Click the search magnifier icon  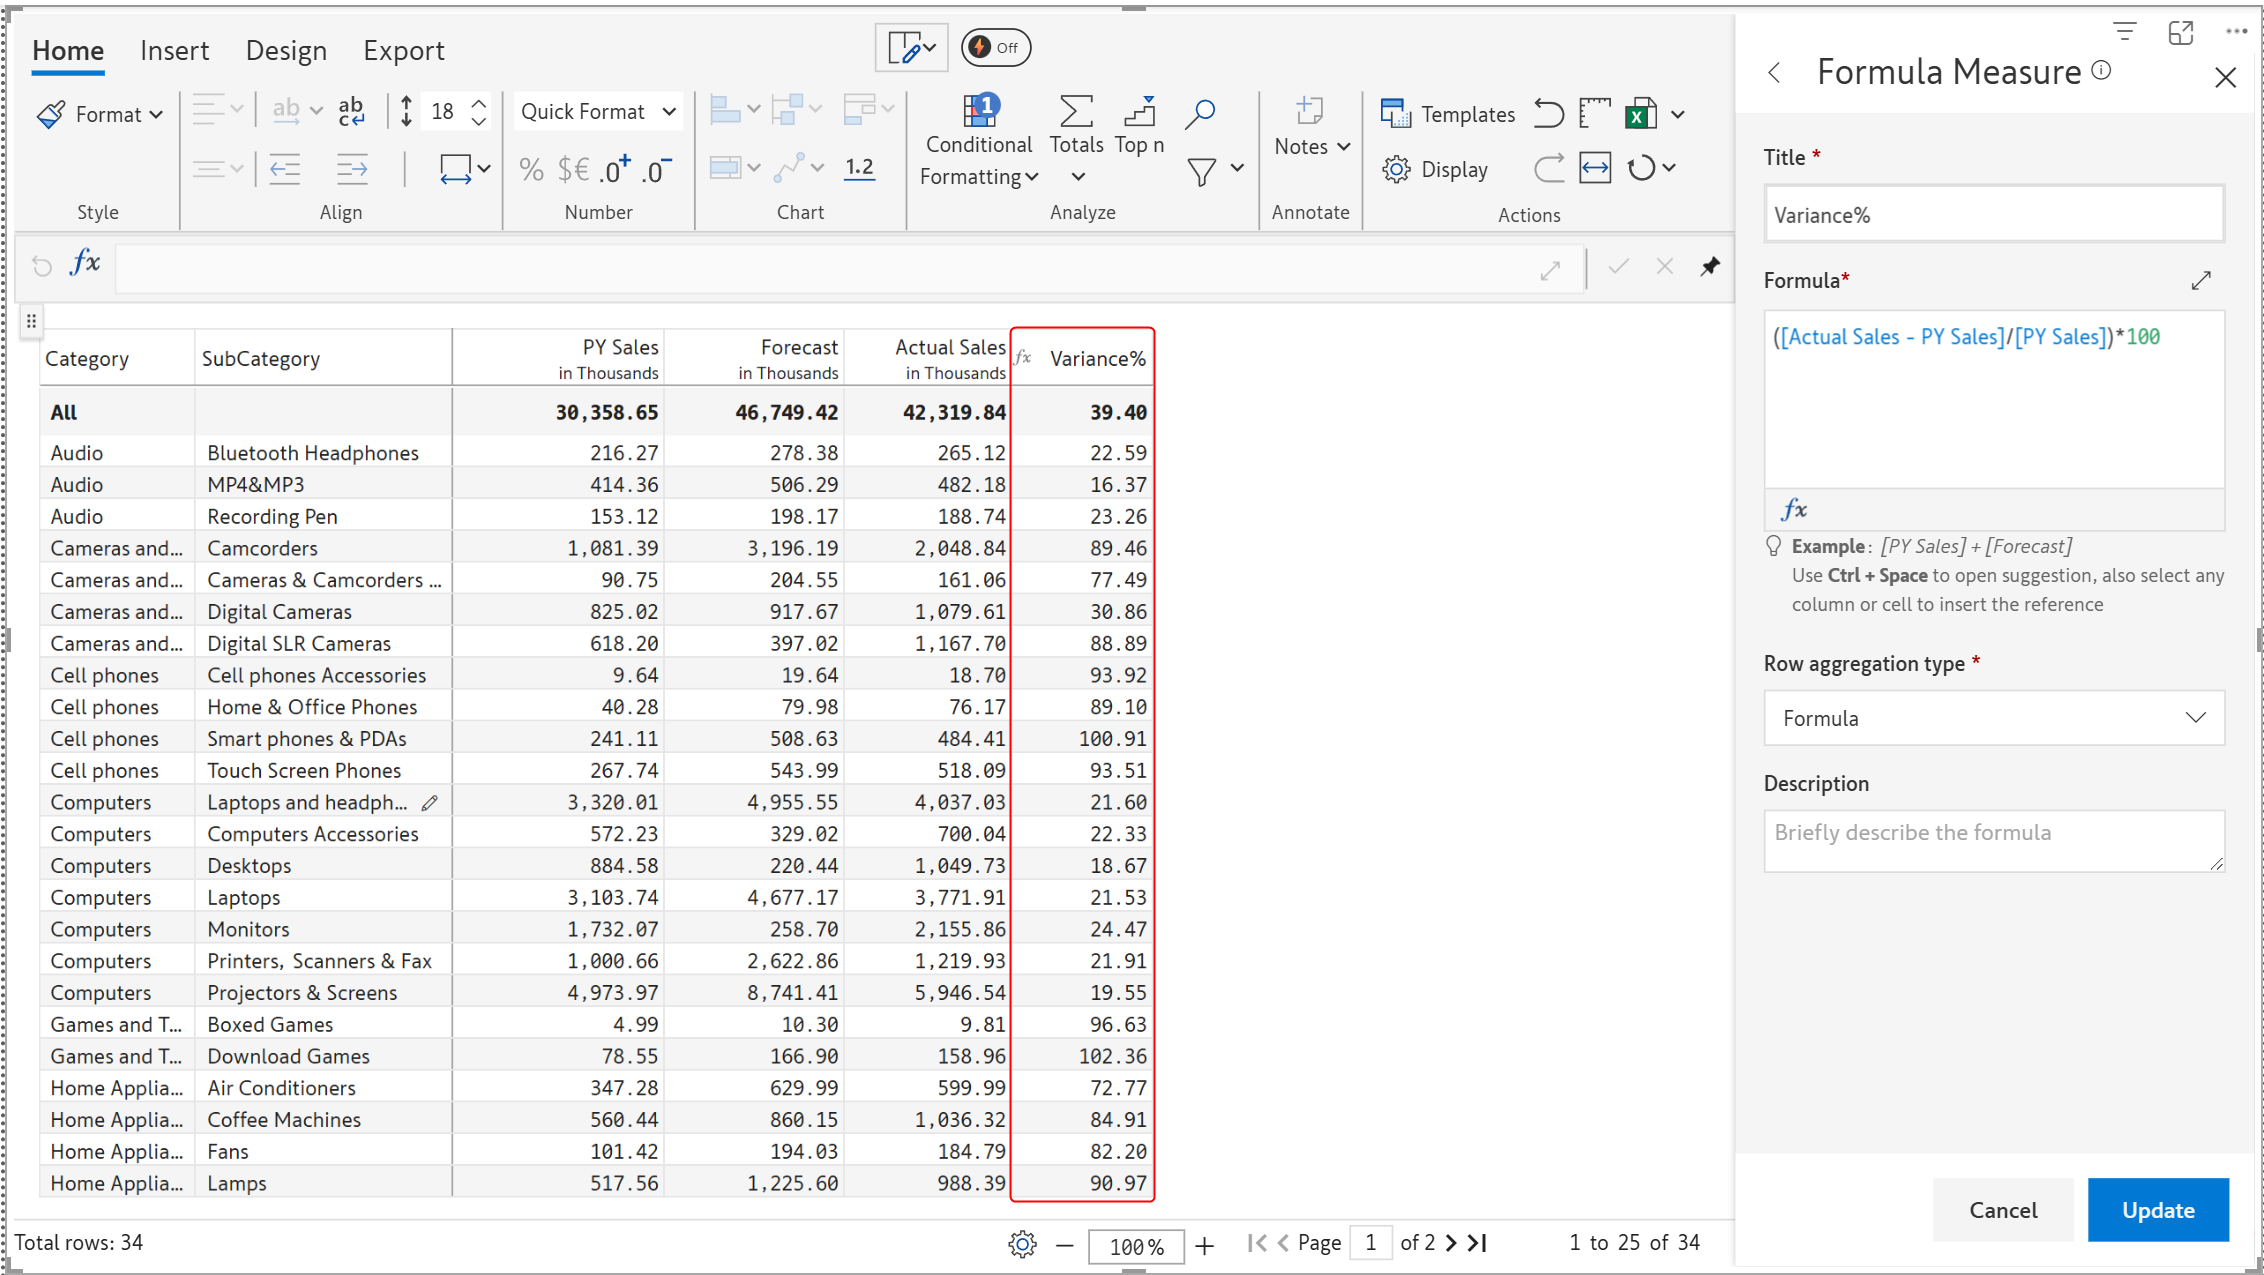point(1199,113)
